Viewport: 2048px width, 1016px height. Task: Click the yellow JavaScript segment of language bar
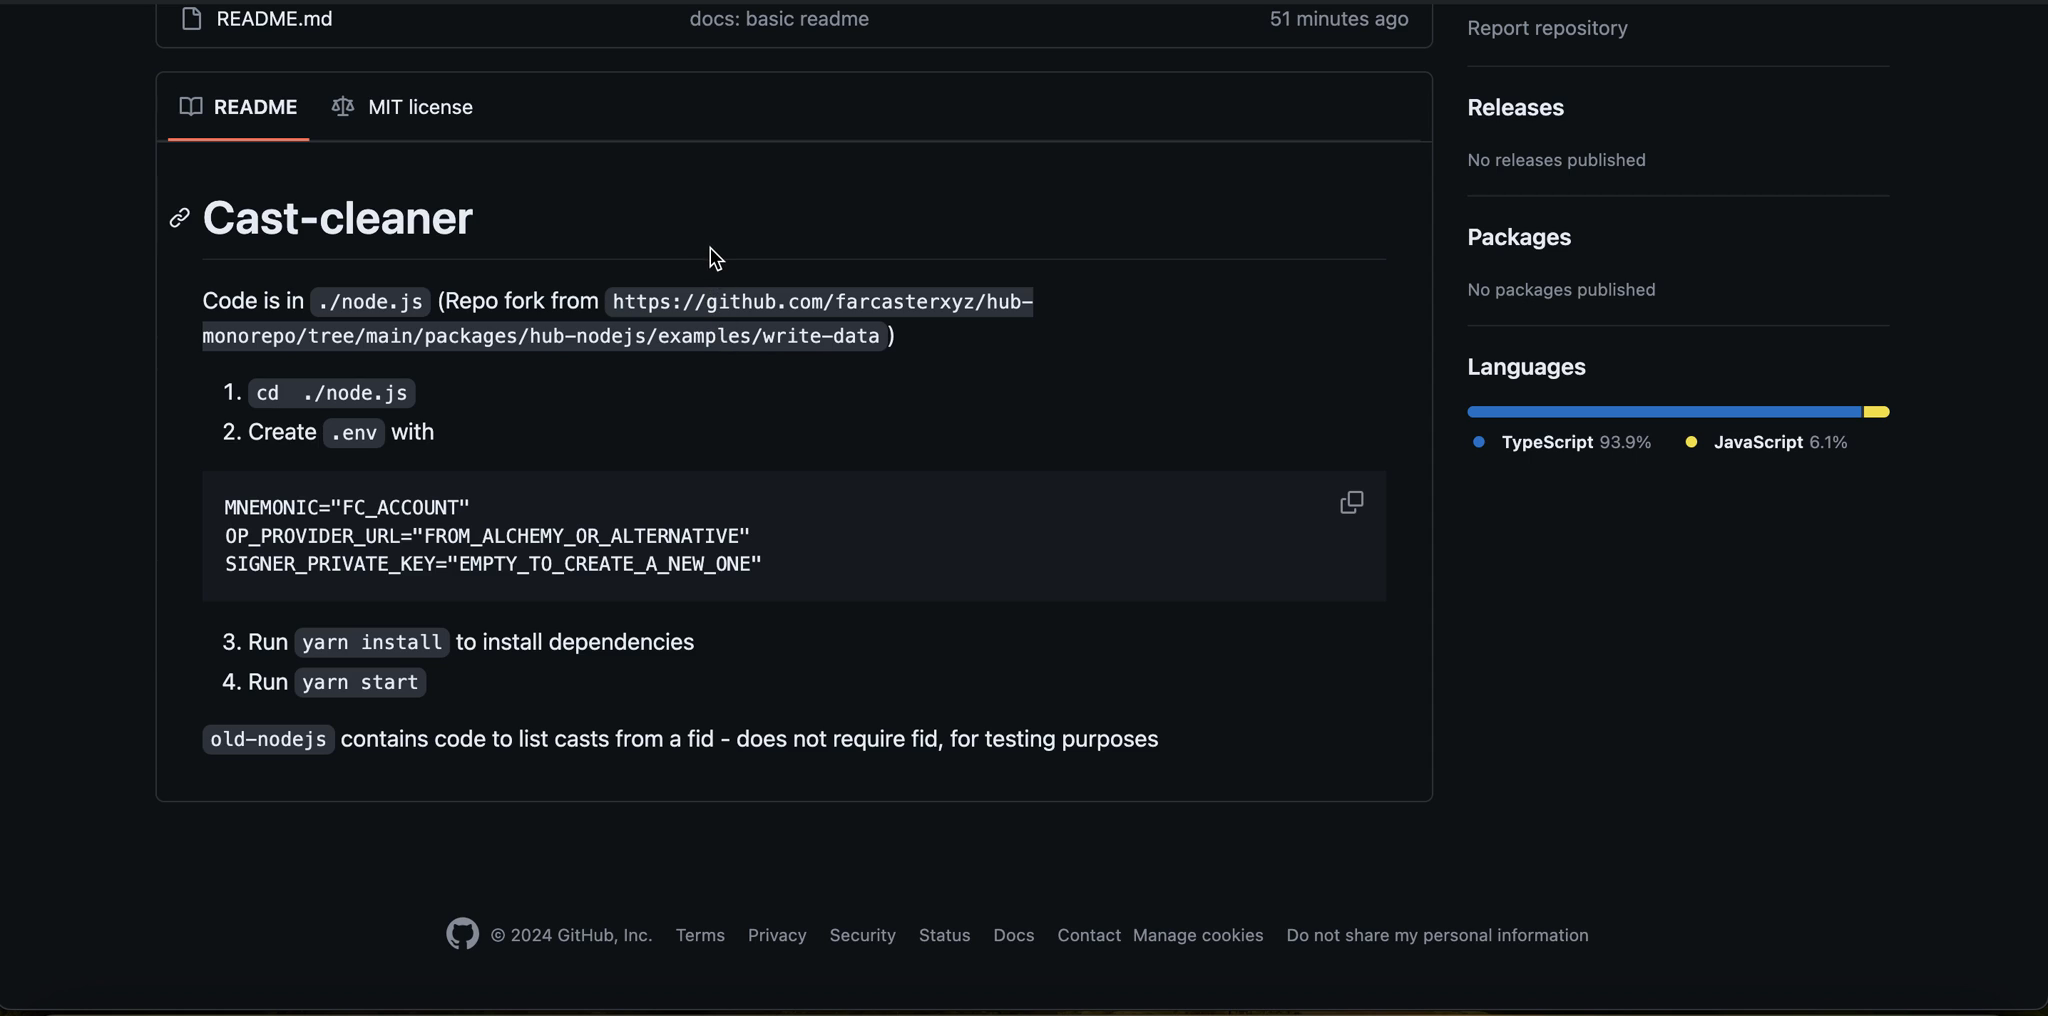1877,412
